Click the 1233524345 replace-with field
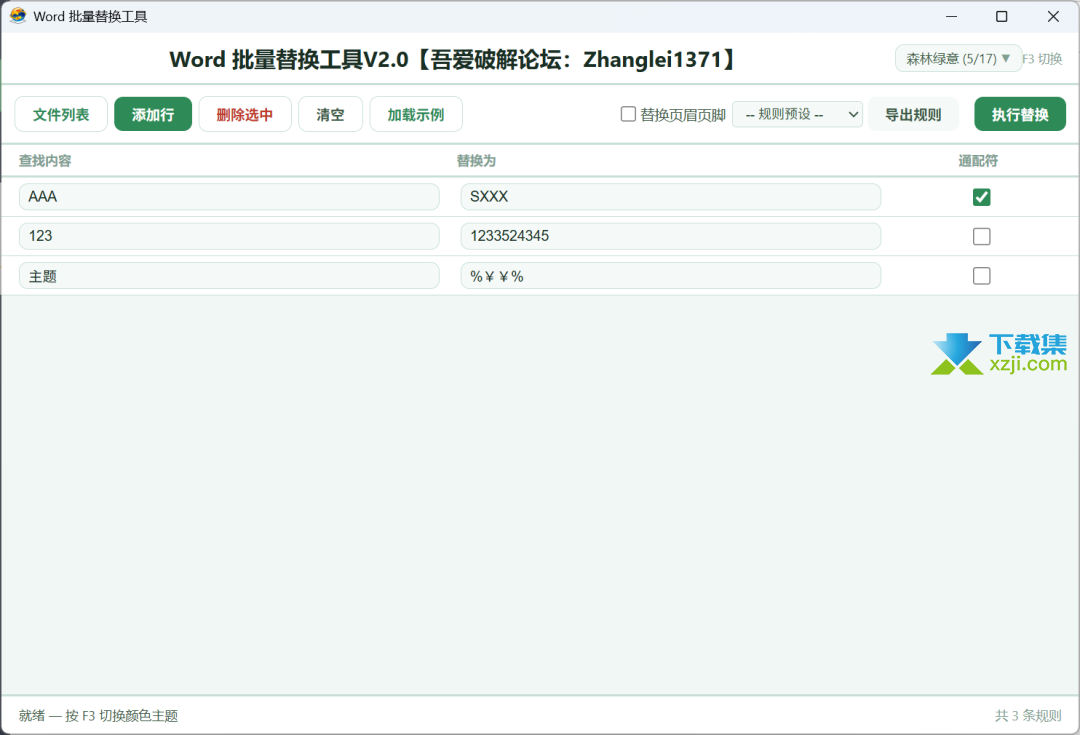This screenshot has width=1080, height=735. 671,236
